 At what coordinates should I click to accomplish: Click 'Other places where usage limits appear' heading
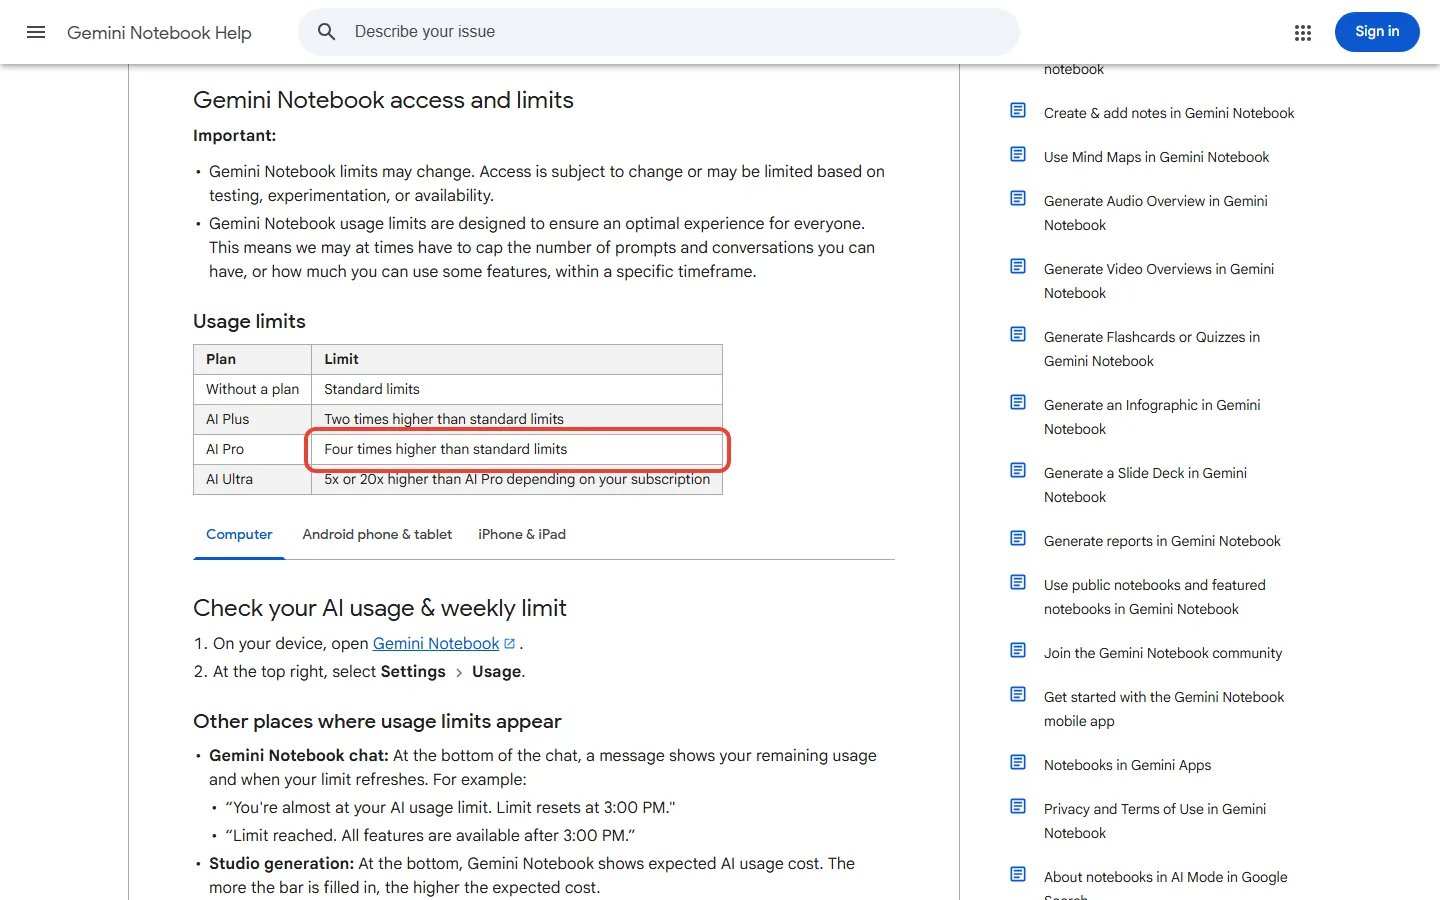377,721
